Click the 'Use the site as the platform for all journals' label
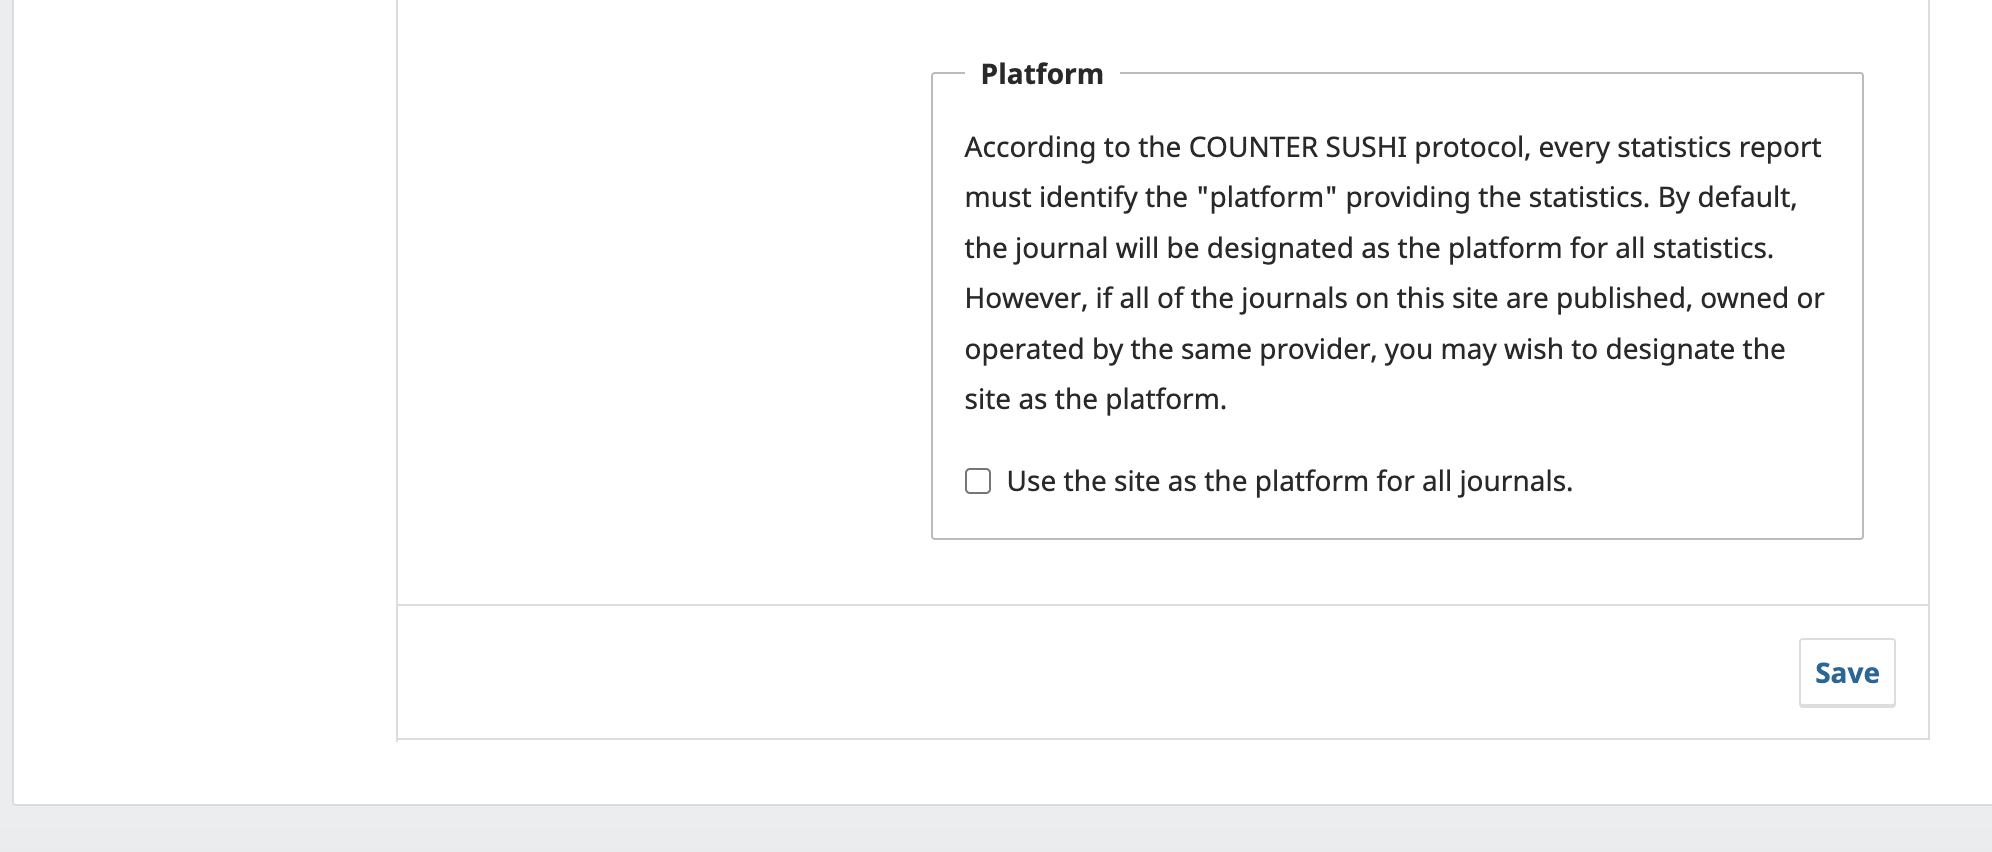The width and height of the screenshot is (1992, 852). (x=1289, y=481)
